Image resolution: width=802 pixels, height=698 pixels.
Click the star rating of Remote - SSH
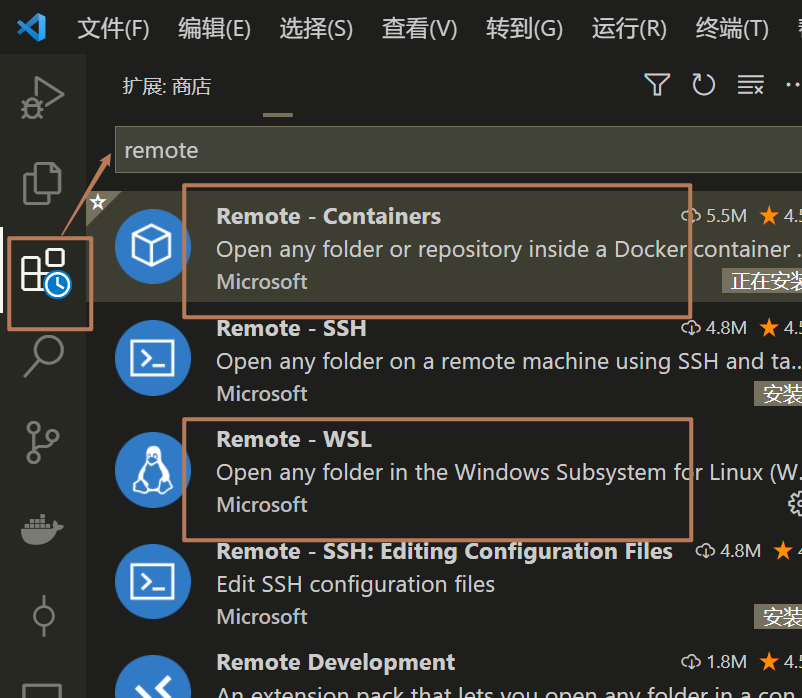(781, 327)
